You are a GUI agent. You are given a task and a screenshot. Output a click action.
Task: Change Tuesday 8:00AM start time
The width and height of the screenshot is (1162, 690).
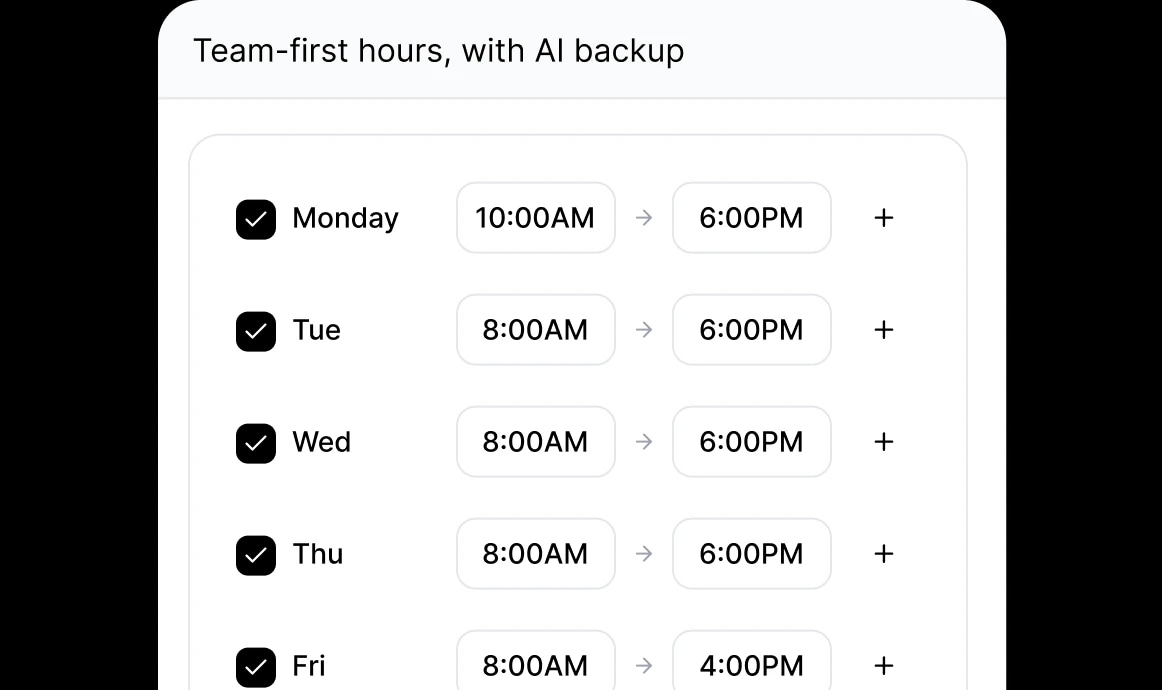coord(535,330)
